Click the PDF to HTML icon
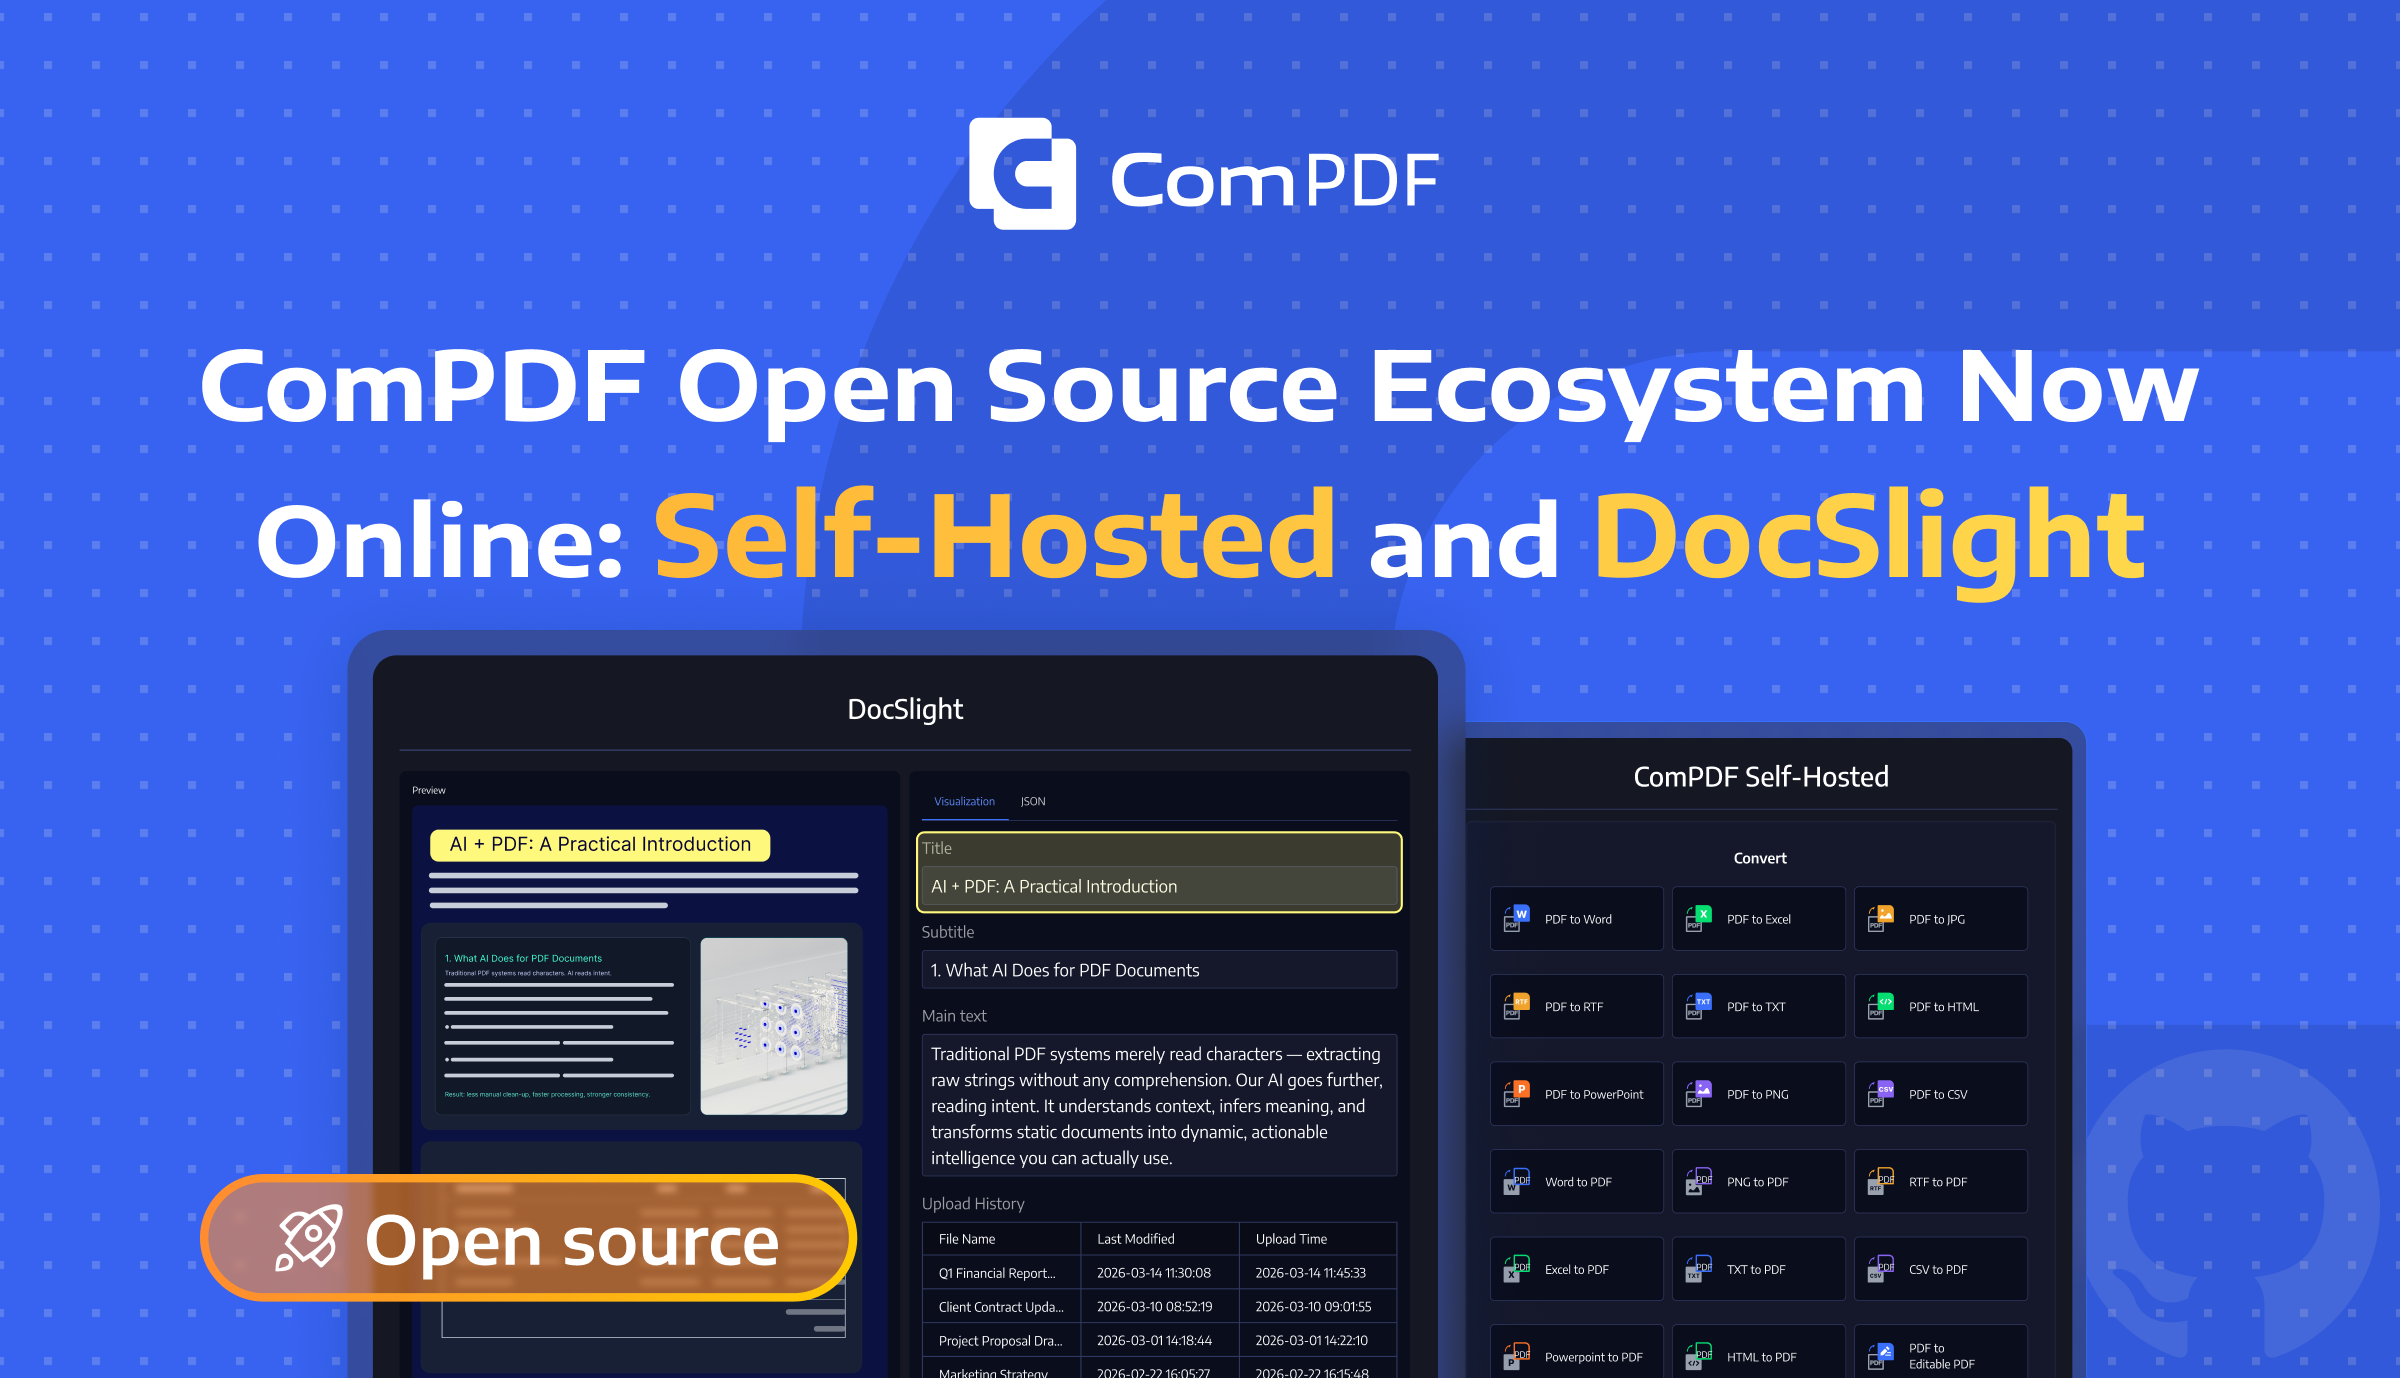The image size is (2400, 1378). point(1881,1006)
